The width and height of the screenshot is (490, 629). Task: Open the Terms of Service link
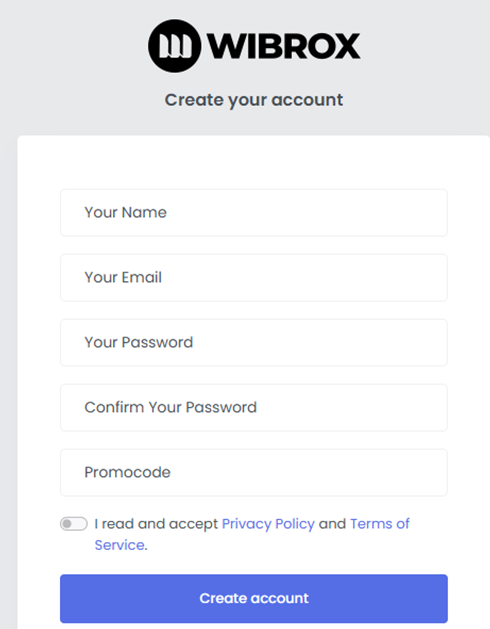pos(380,524)
